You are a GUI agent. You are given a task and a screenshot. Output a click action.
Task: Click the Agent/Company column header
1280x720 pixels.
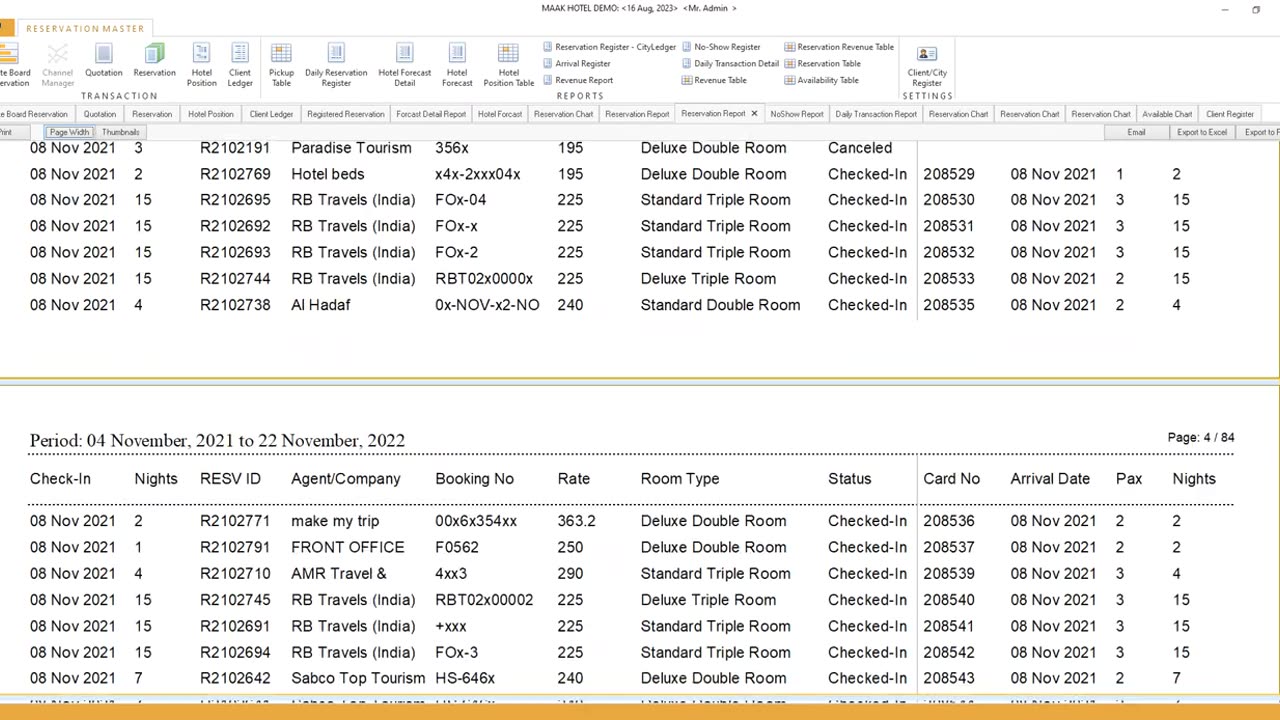pos(345,479)
